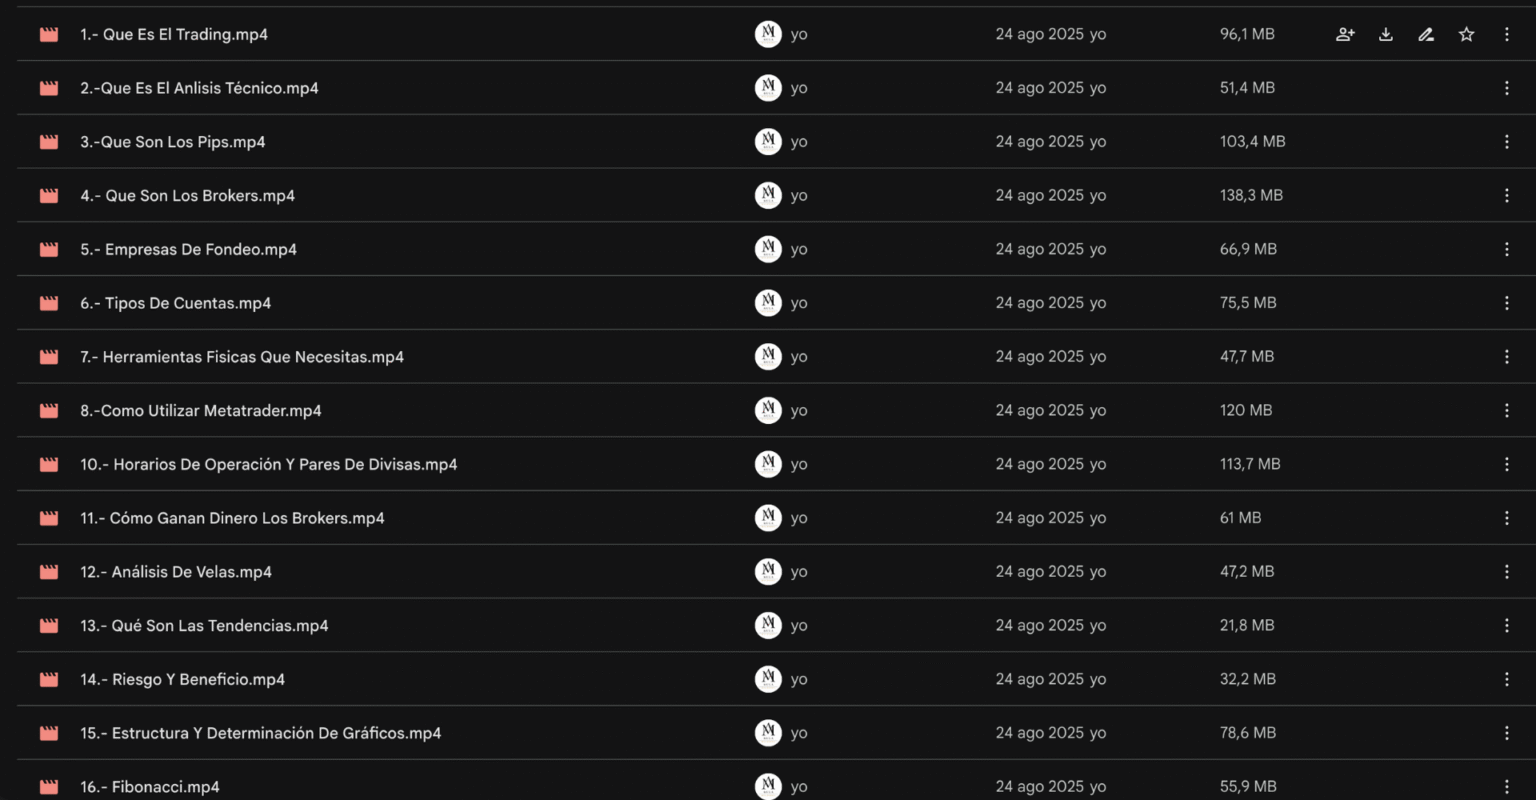This screenshot has height=800, width=1536.
Task: Open more actions for Que Son Los Pips
Action: point(1506,142)
